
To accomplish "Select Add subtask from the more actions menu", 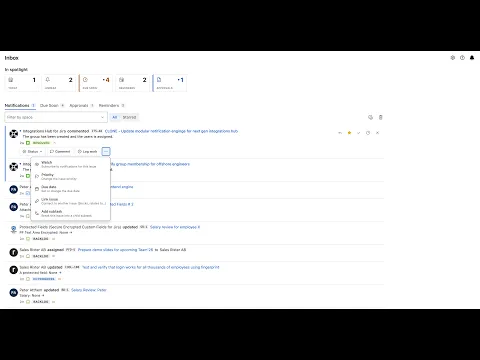I will [x=70, y=214].
